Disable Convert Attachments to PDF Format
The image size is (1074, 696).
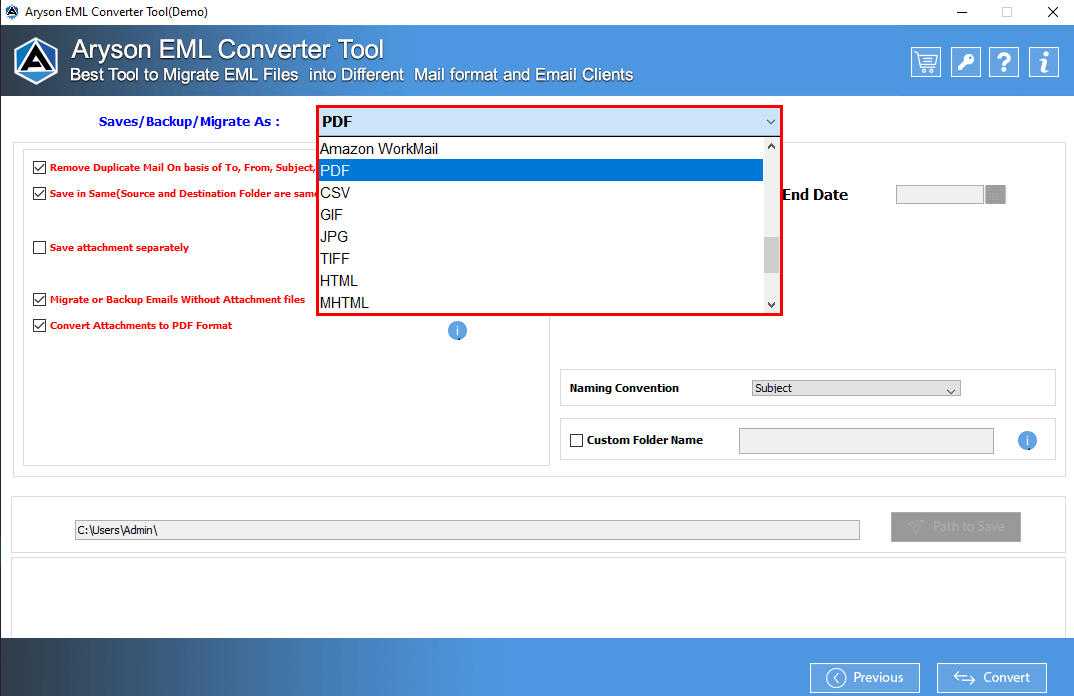[40, 325]
